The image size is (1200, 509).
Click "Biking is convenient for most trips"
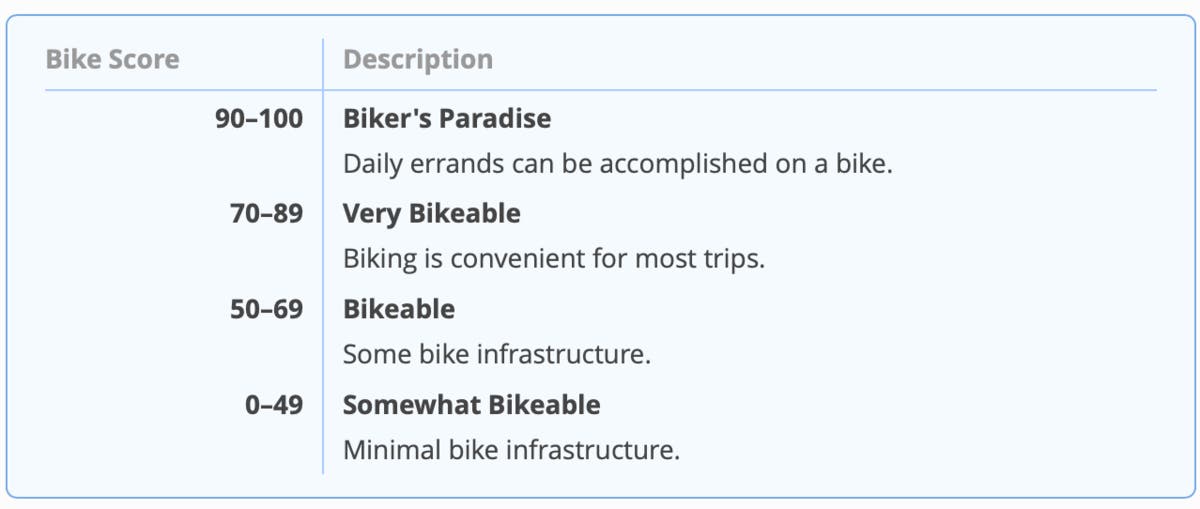553,258
